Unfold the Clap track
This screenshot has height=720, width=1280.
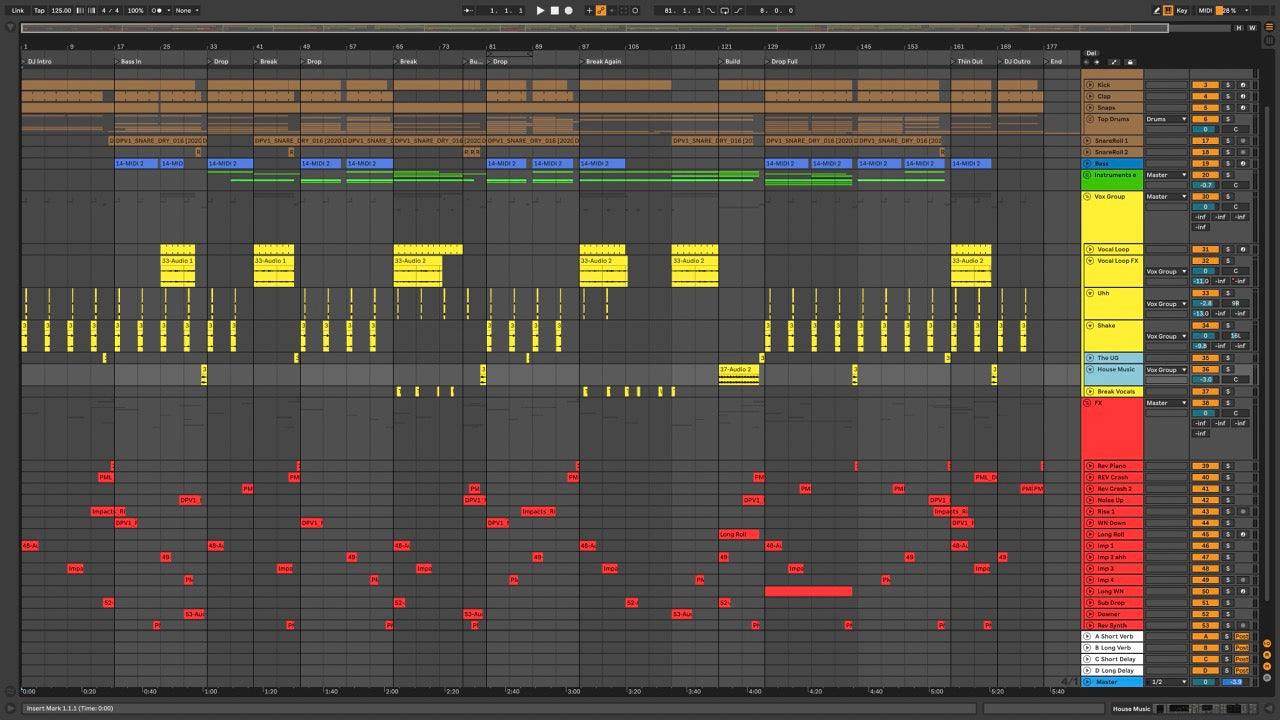(x=1089, y=96)
